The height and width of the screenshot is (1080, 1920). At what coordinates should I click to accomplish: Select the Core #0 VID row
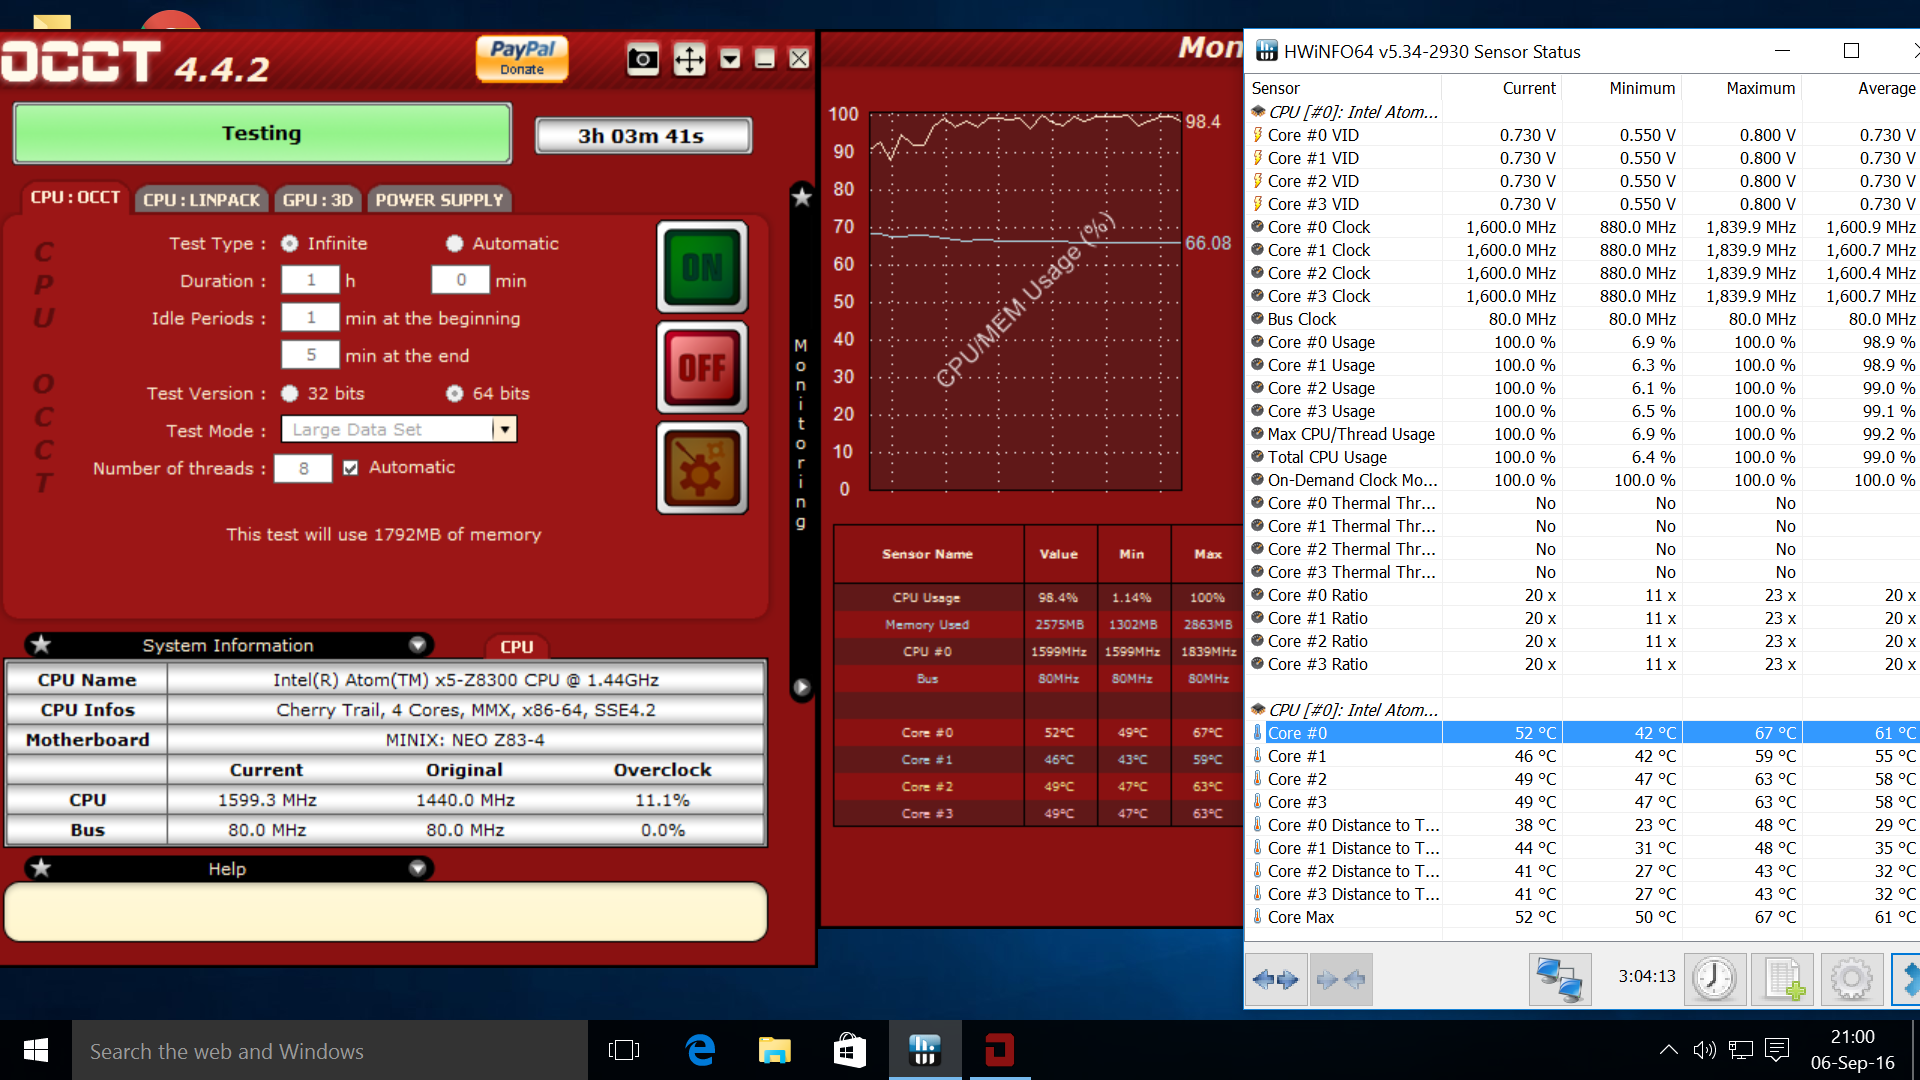click(1582, 135)
